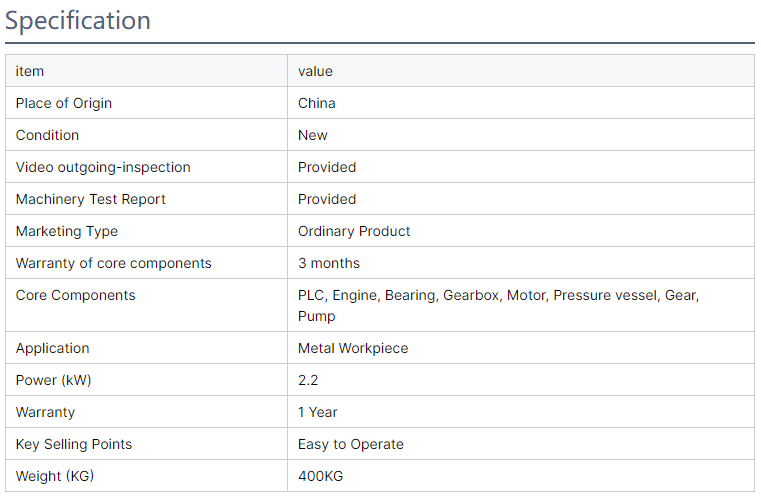
Task: Click the Machinery Test Report label
Action: [x=91, y=199]
